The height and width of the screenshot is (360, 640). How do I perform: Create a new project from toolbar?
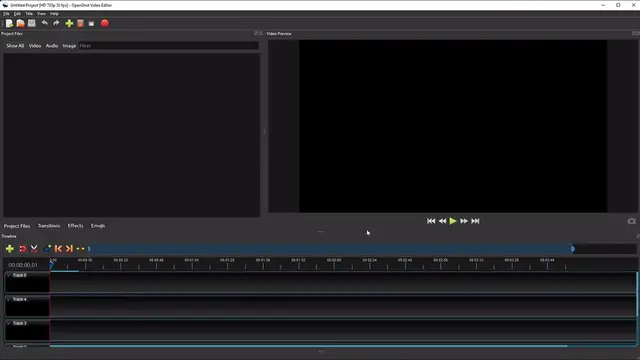(9, 23)
